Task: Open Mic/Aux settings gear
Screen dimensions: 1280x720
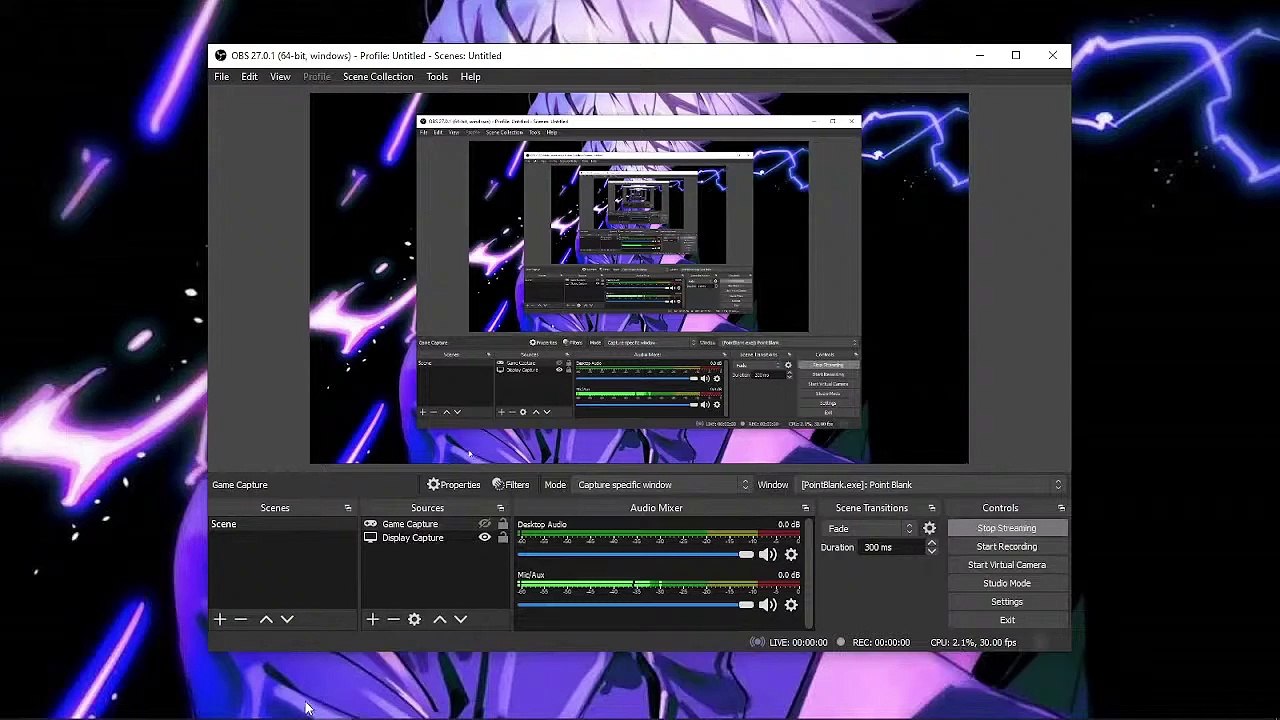Action: (791, 605)
